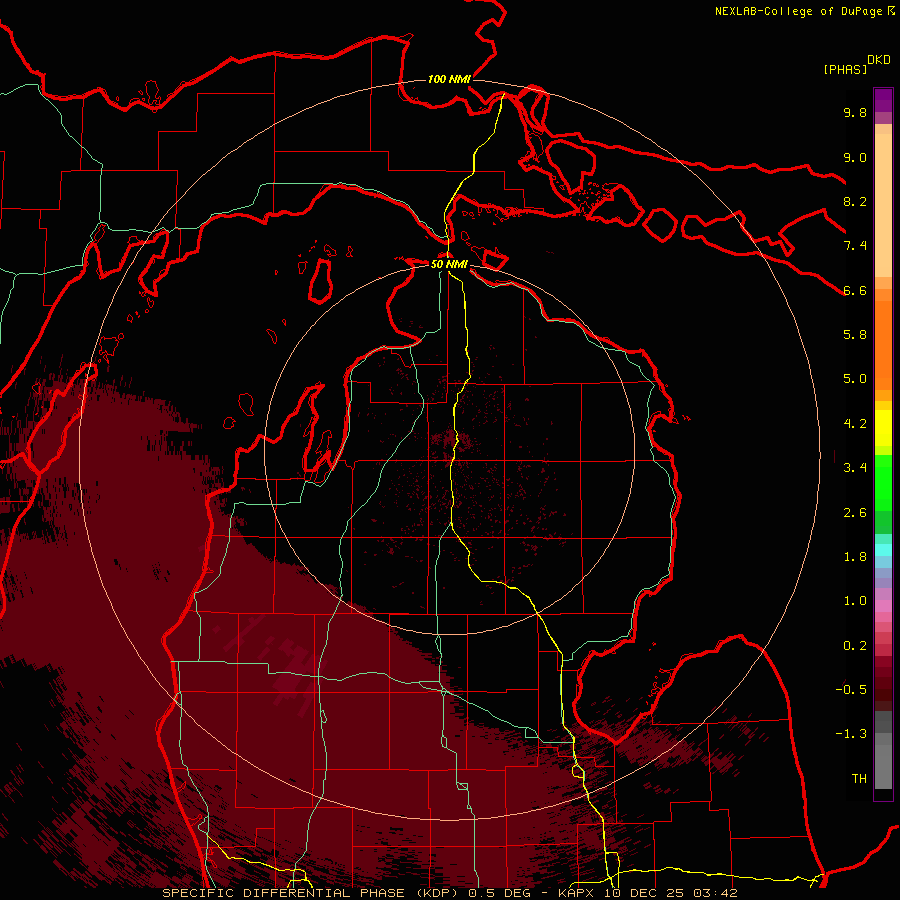Viewport: 900px width, 900px height.
Task: Select the 5.8 scale label
Action: tap(855, 335)
